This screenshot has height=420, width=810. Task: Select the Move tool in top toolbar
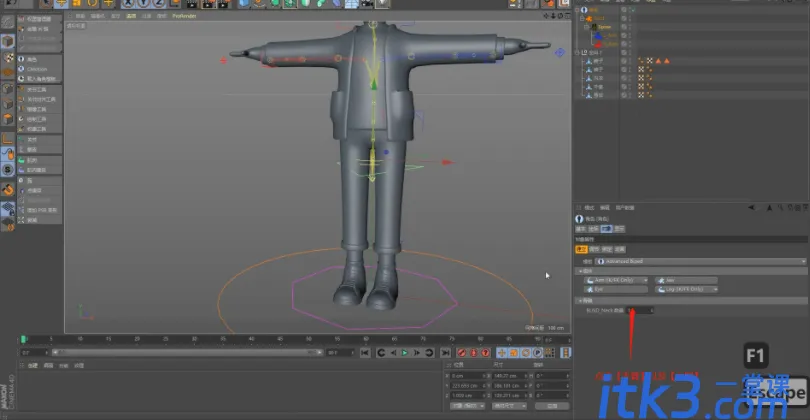point(61,4)
